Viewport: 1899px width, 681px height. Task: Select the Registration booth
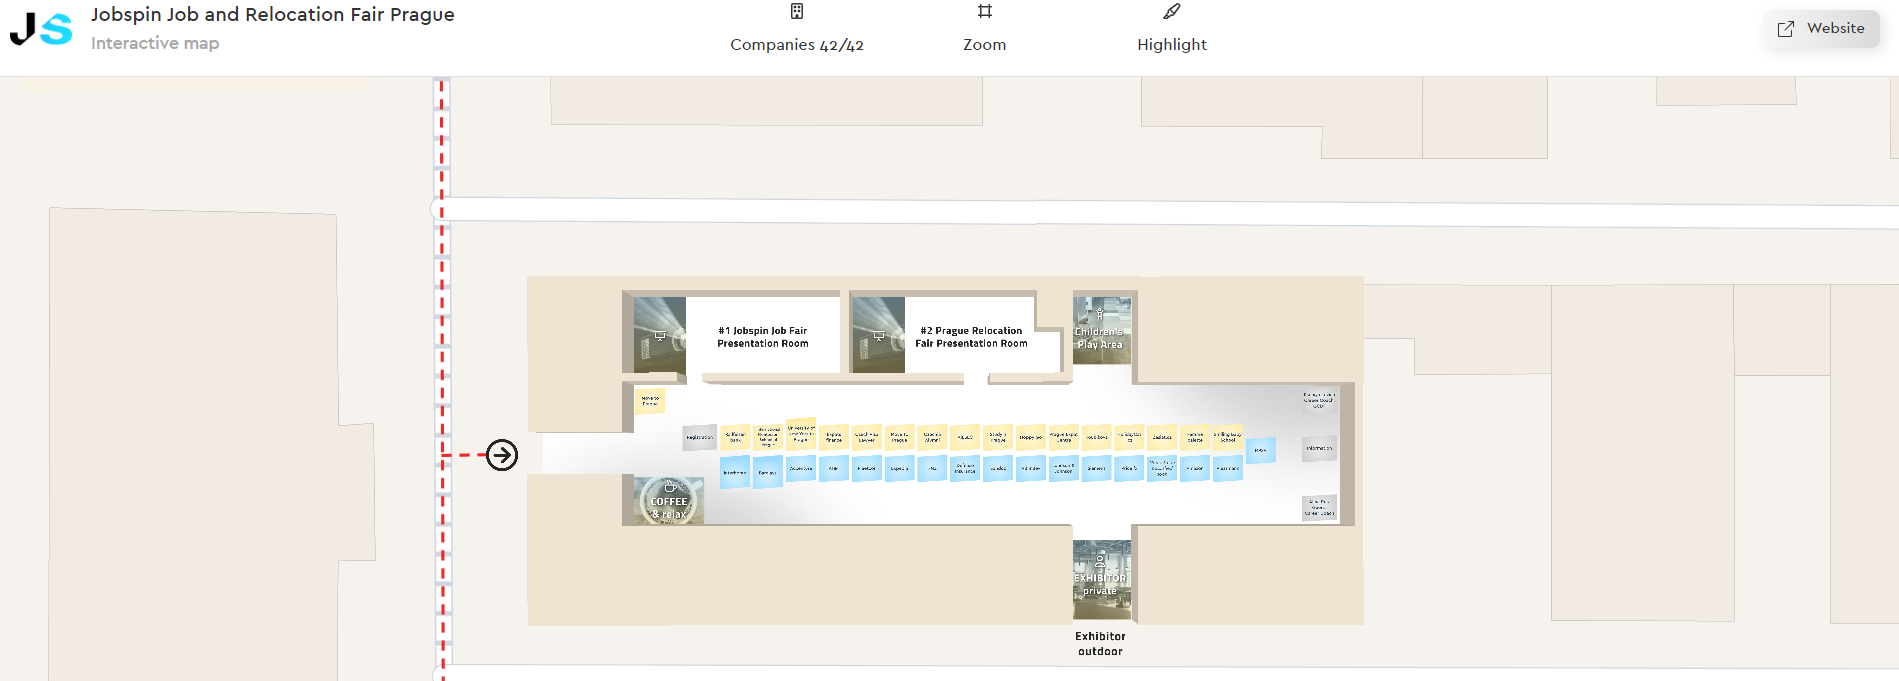coord(699,437)
